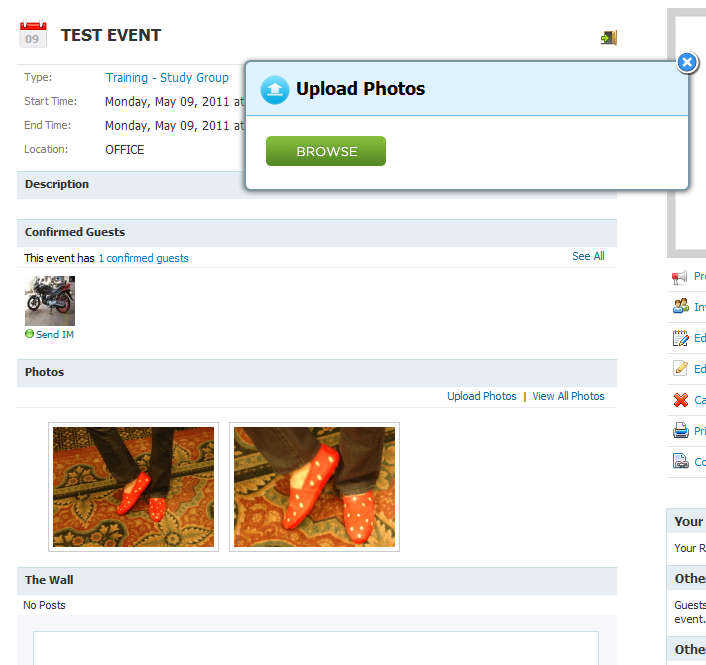Click the pencil note edit icon

coord(680,368)
